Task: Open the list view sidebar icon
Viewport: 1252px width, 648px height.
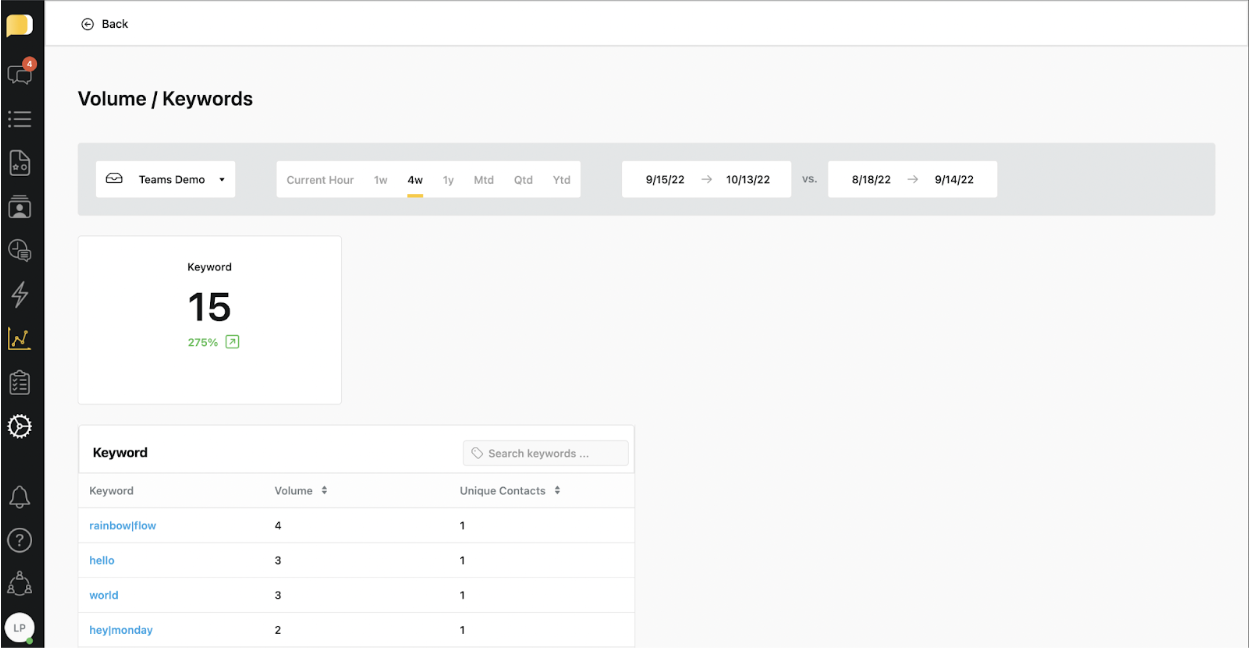Action: click(20, 119)
